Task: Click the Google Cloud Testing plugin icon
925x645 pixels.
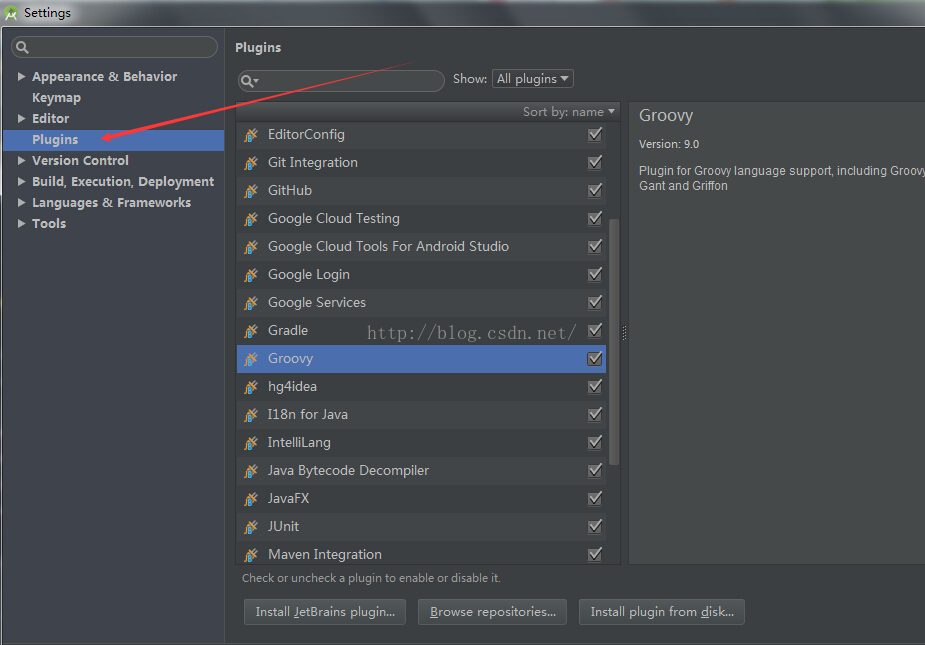Action: pyautogui.click(x=251, y=219)
